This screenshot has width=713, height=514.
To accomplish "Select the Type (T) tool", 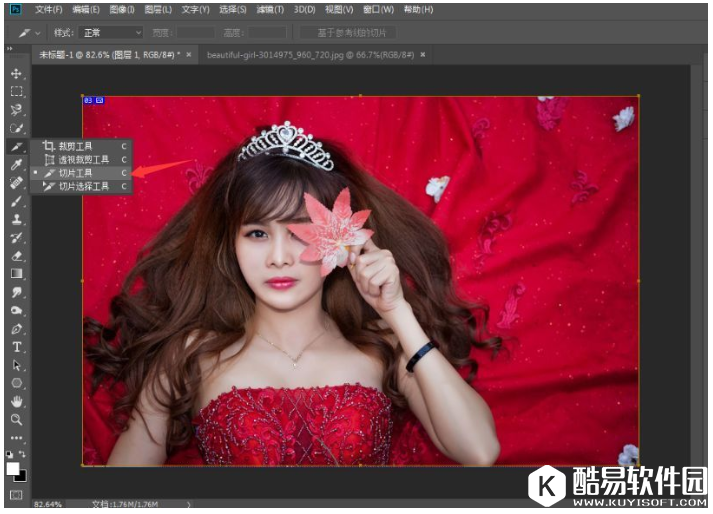I will click(16, 347).
